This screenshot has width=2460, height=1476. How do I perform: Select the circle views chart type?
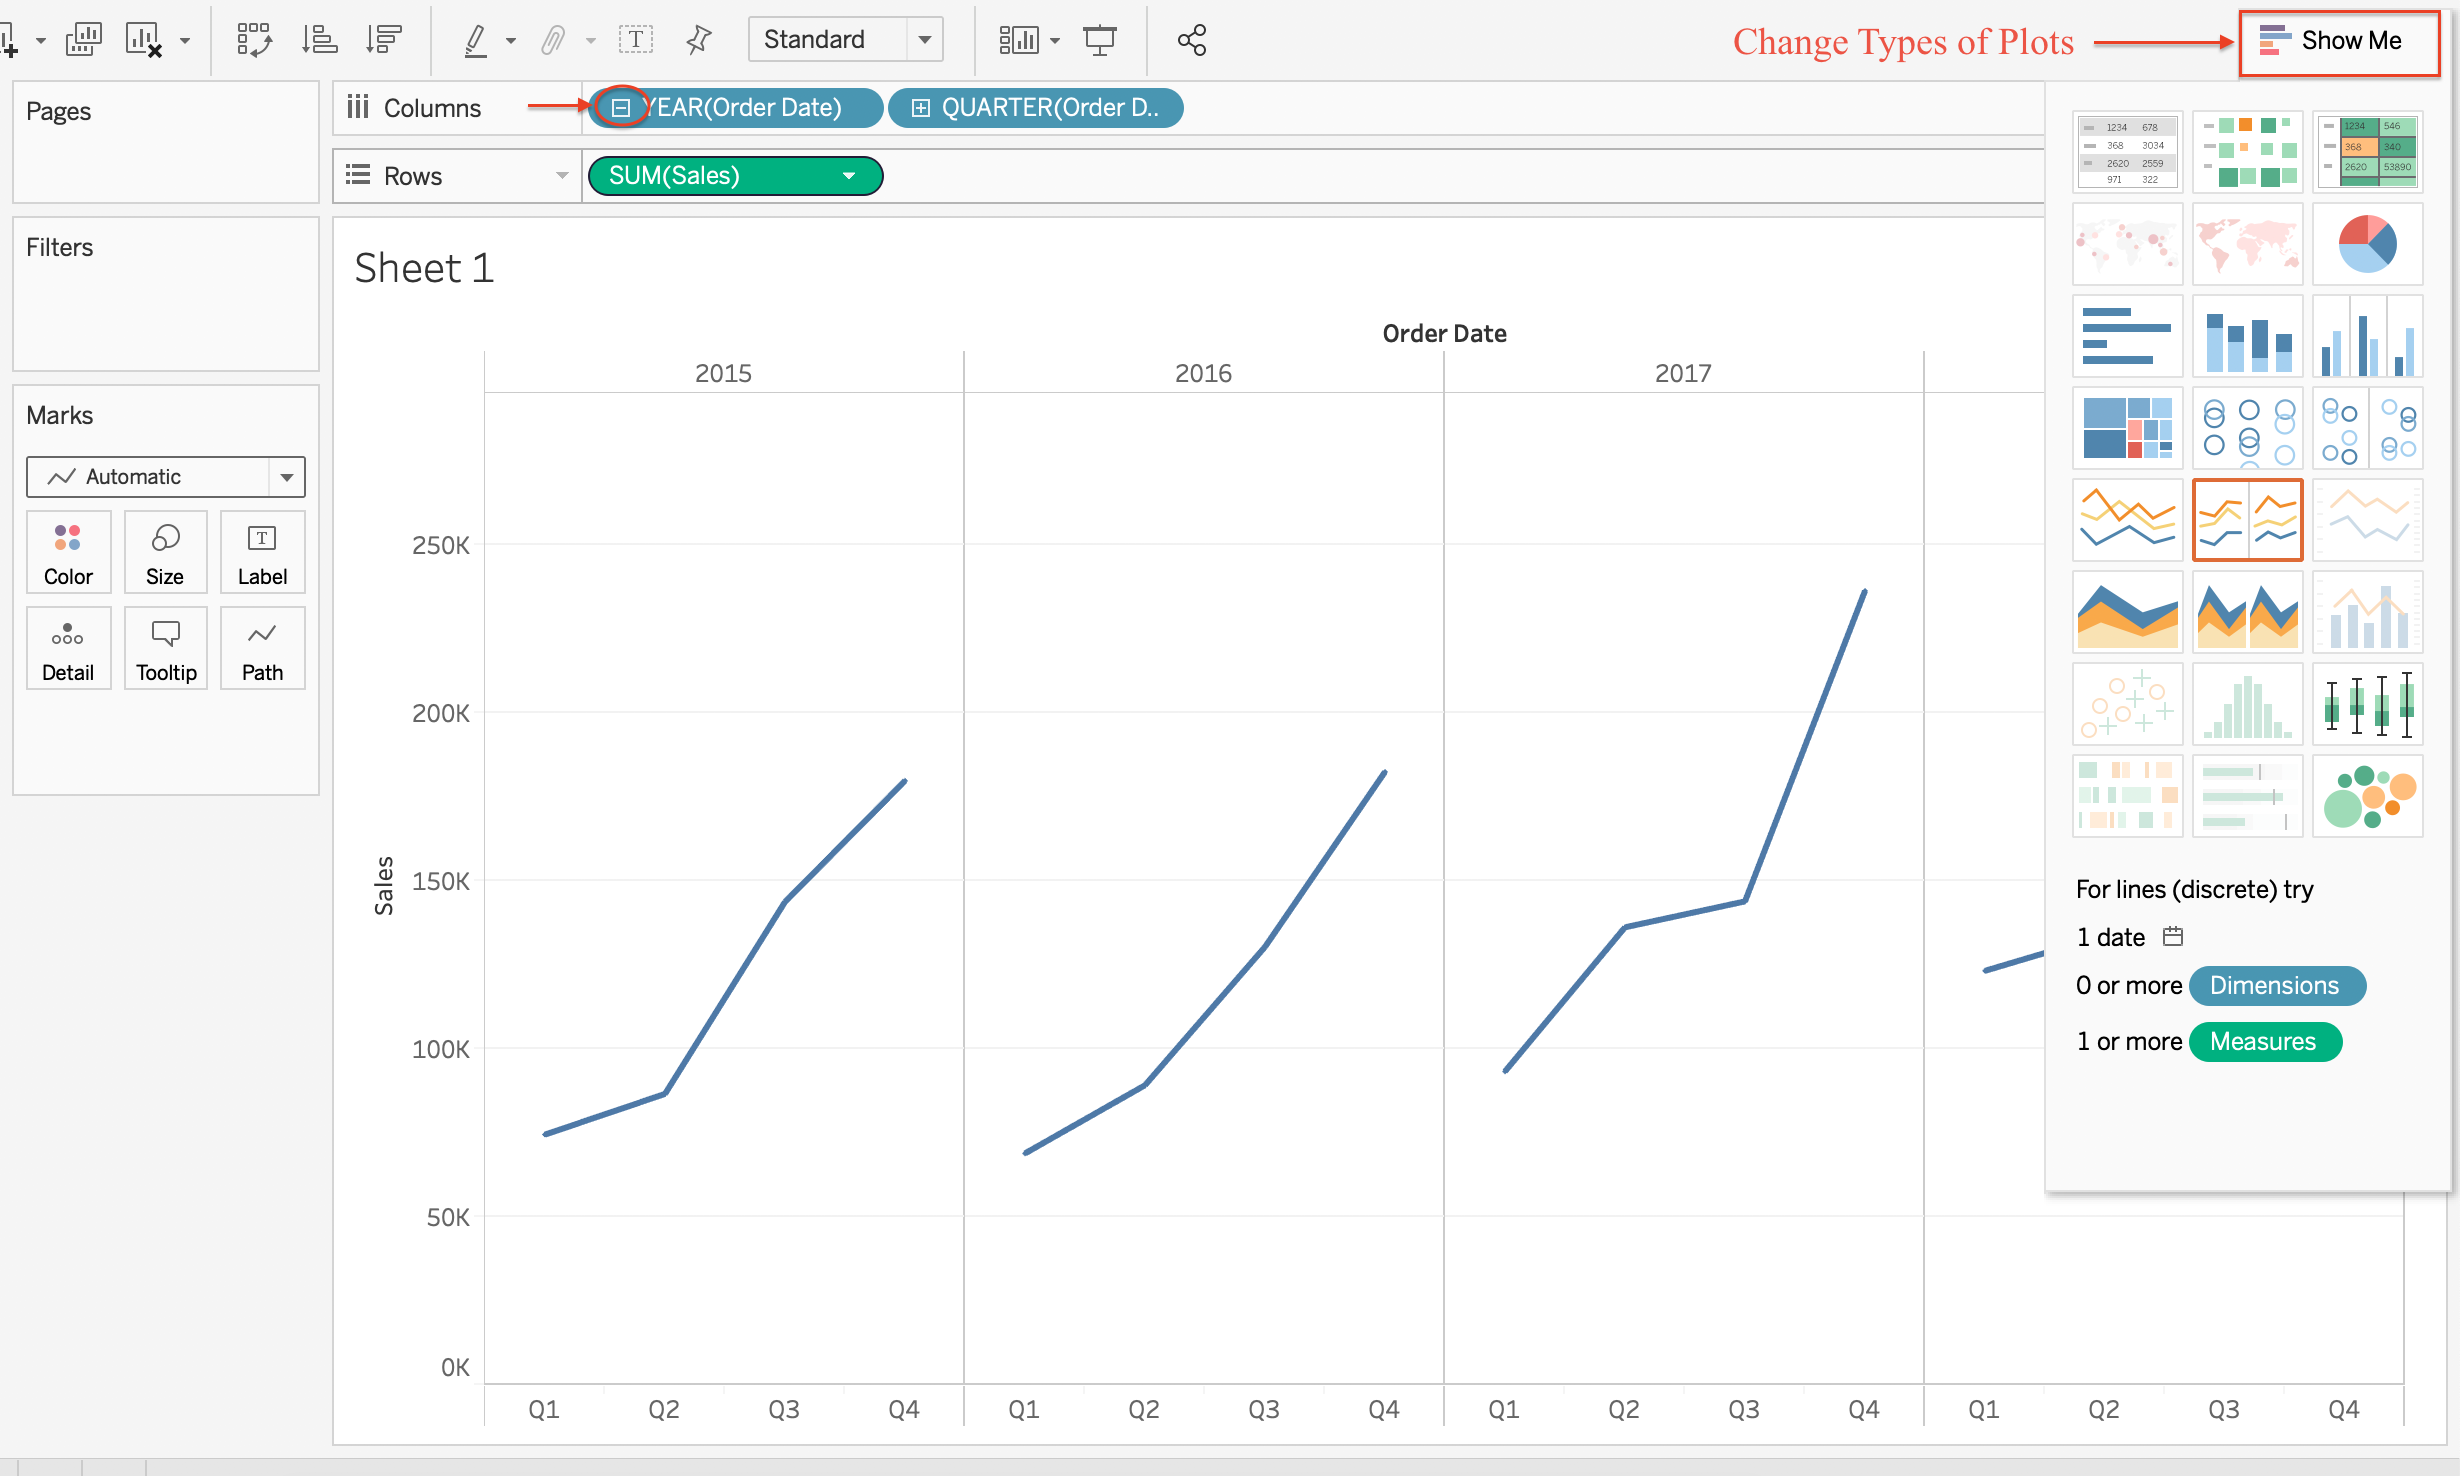coord(2248,428)
